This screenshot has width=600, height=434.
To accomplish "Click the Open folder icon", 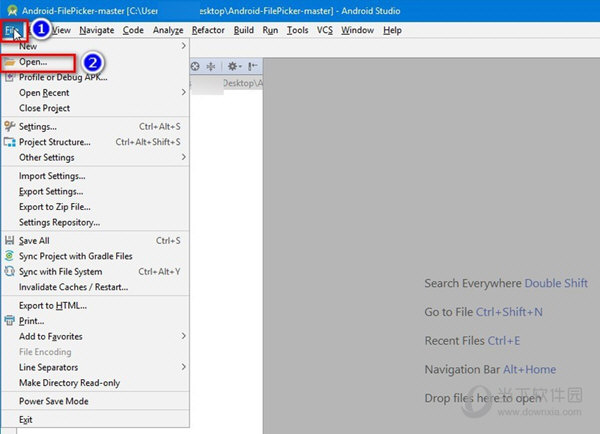I will point(10,62).
